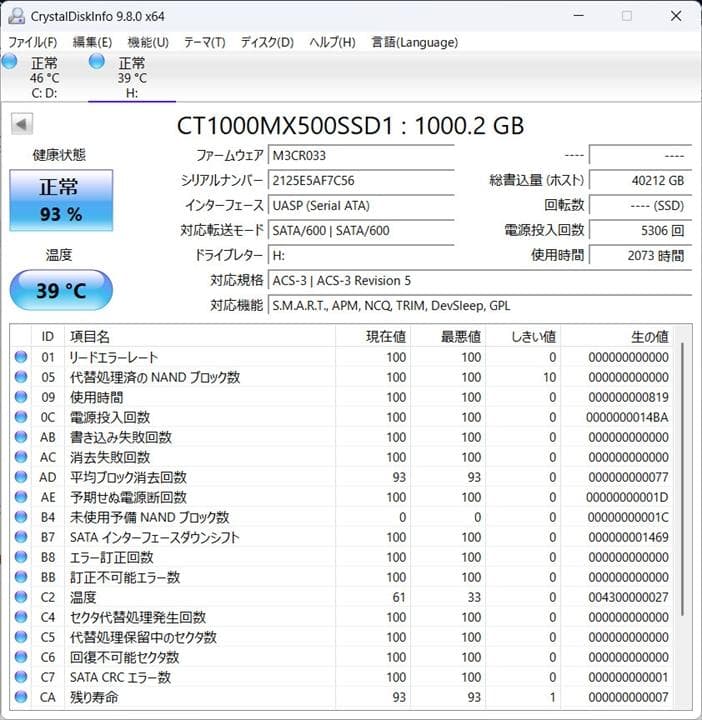Click the drive letter field H:

[x=361, y=255]
